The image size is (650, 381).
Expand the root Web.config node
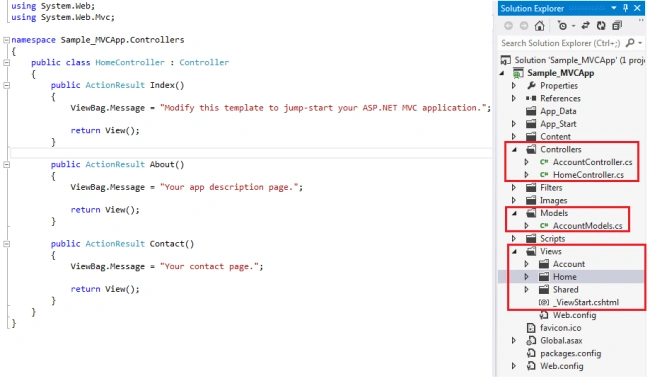point(514,366)
